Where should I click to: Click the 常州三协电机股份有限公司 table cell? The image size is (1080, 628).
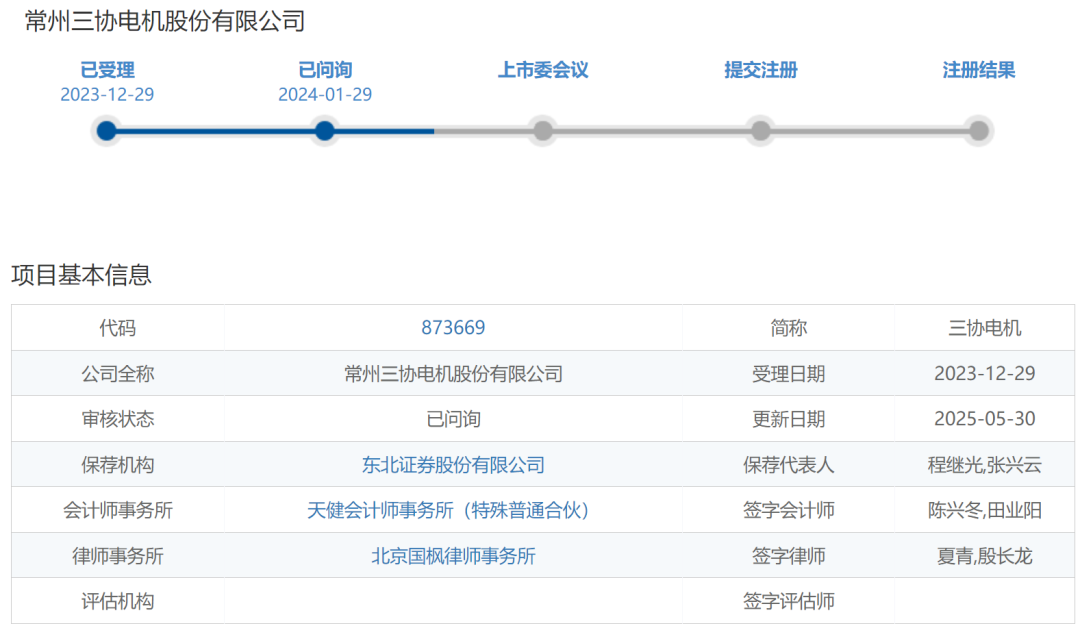[453, 373]
